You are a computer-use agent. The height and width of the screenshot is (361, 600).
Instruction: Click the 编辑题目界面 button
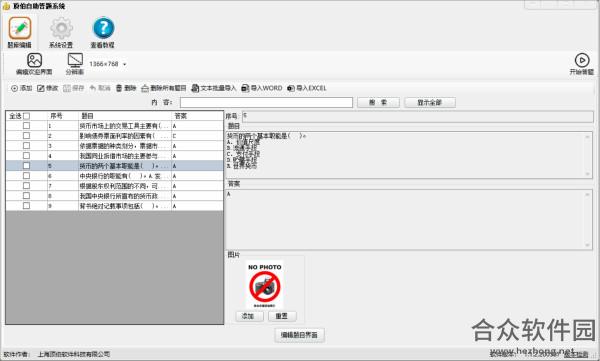(299, 335)
